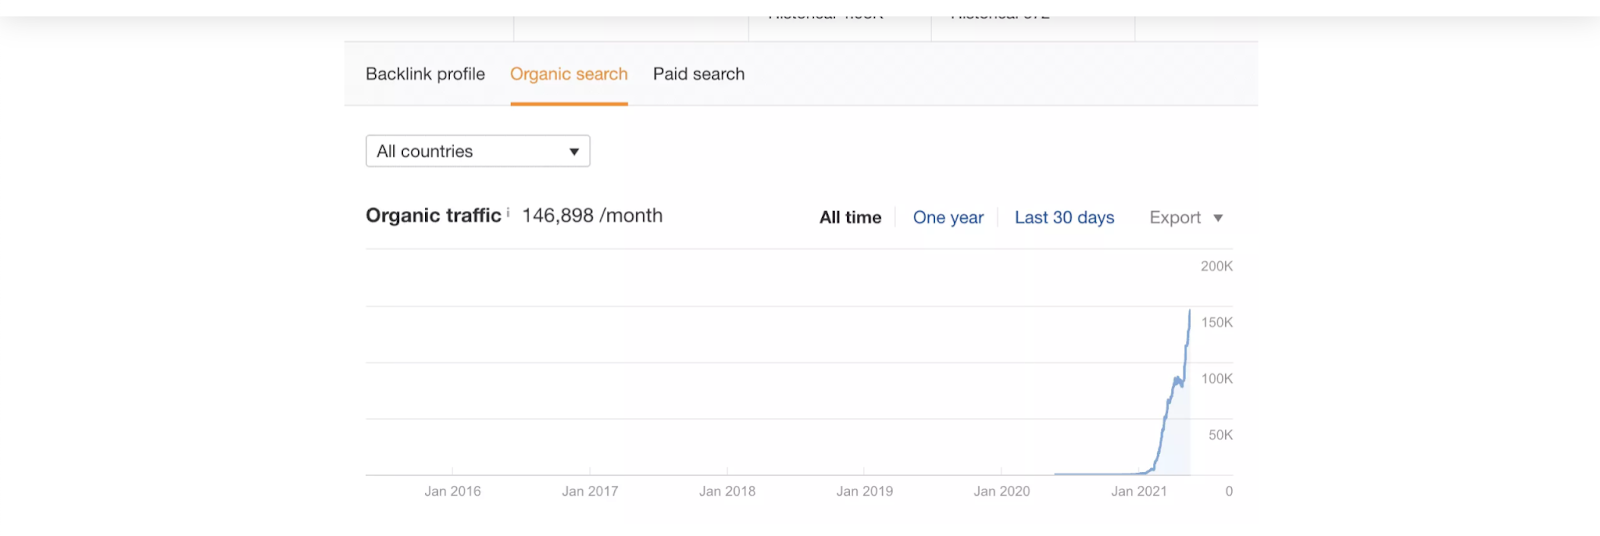Open the Paid search tab
The image size is (1600, 536).
pos(699,74)
